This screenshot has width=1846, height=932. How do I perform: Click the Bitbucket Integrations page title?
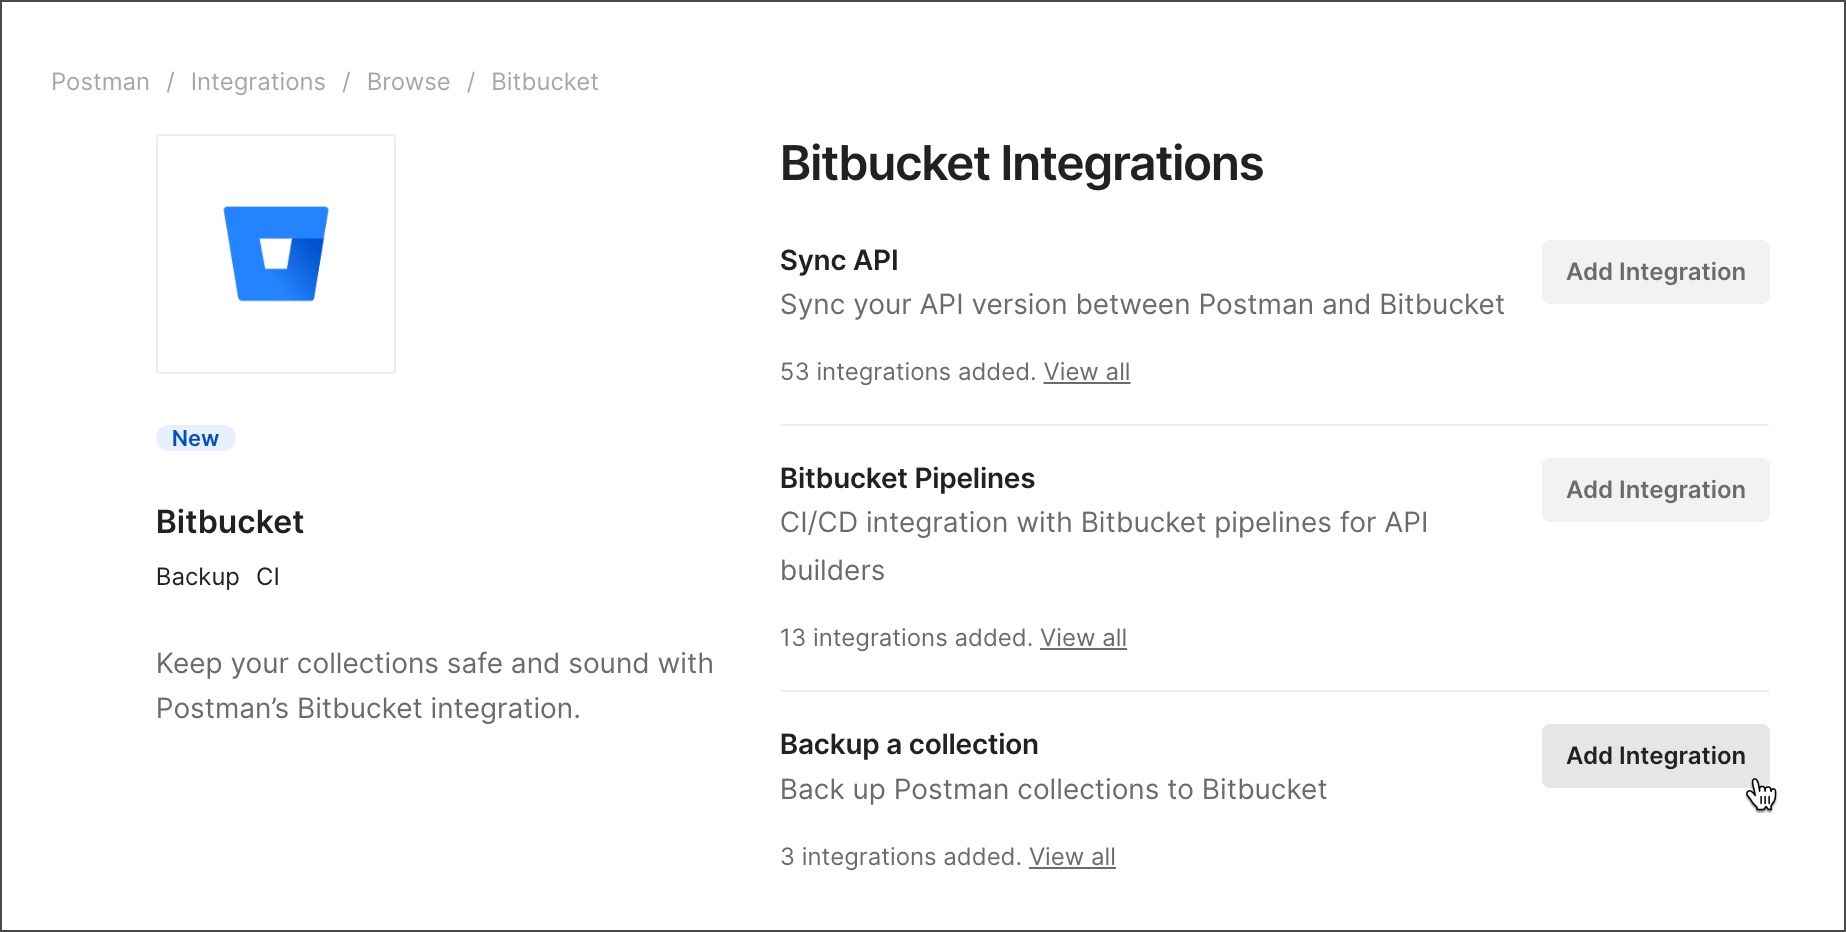1021,163
